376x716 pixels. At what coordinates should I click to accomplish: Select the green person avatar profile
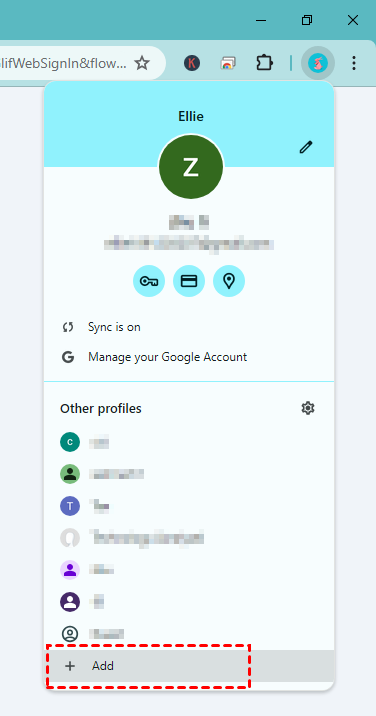tap(189, 474)
